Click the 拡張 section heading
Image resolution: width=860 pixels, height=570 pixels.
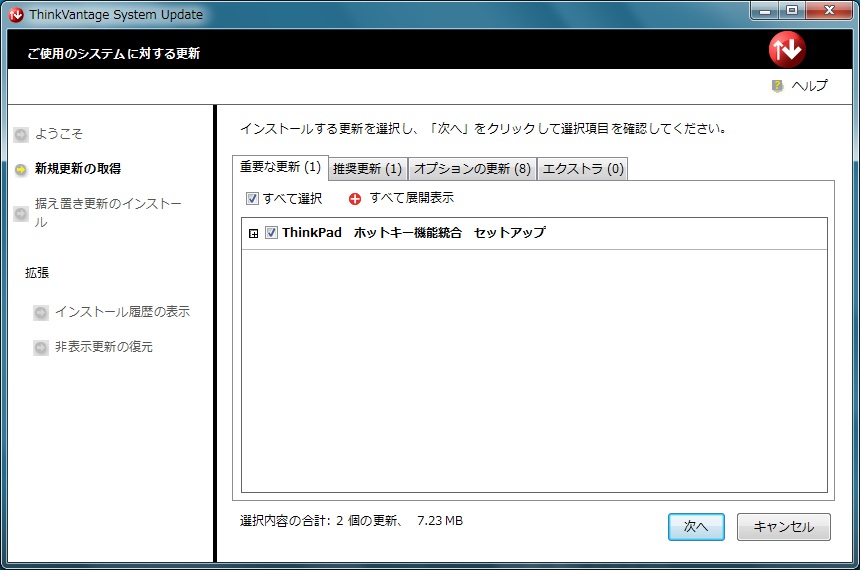pyautogui.click(x=37, y=273)
